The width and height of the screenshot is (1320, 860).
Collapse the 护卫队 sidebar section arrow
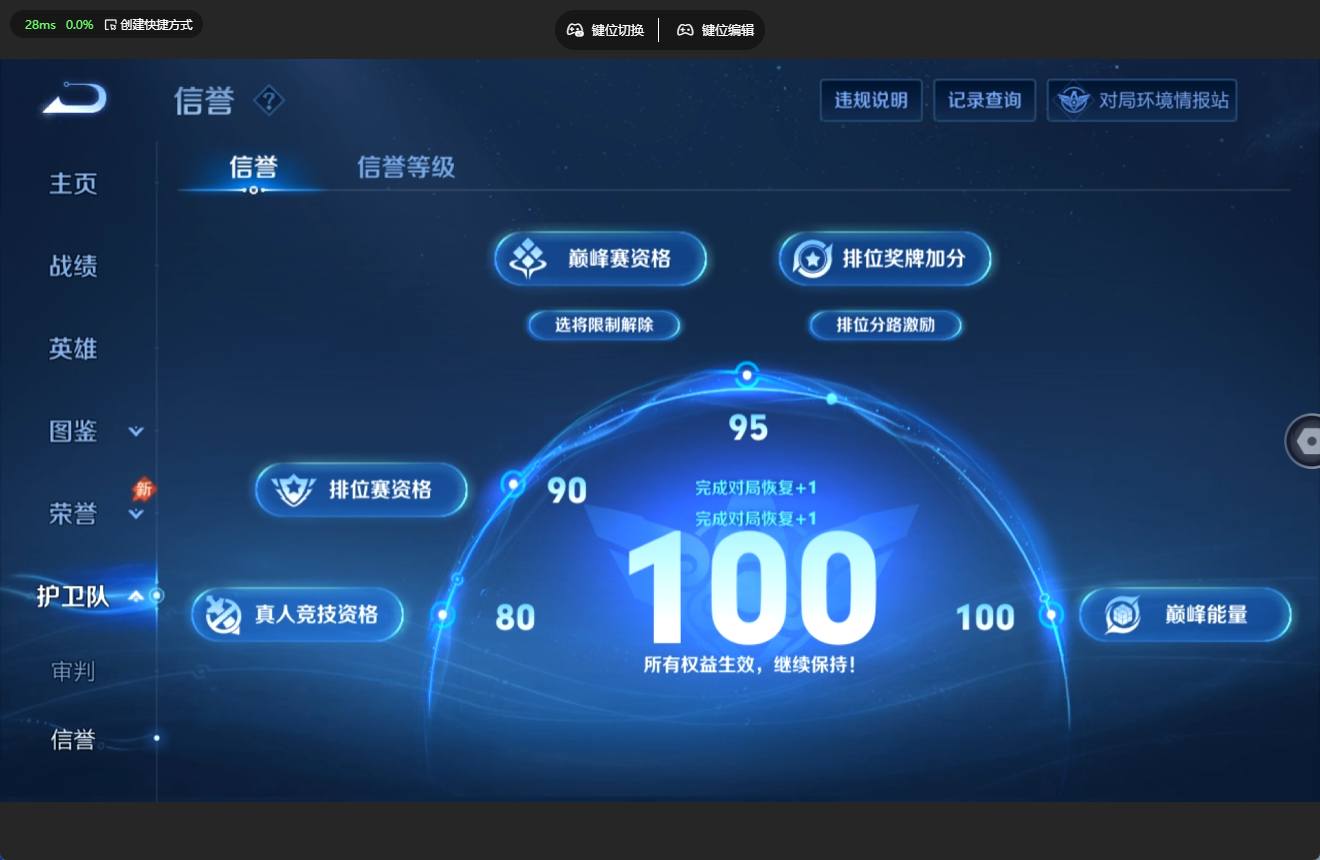136,597
